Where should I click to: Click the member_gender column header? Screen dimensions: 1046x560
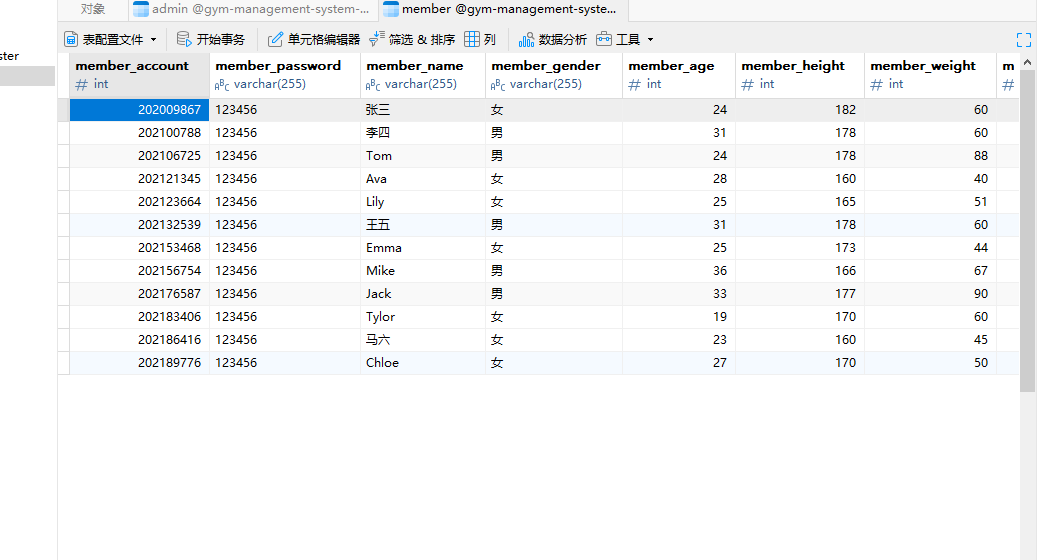(x=554, y=75)
